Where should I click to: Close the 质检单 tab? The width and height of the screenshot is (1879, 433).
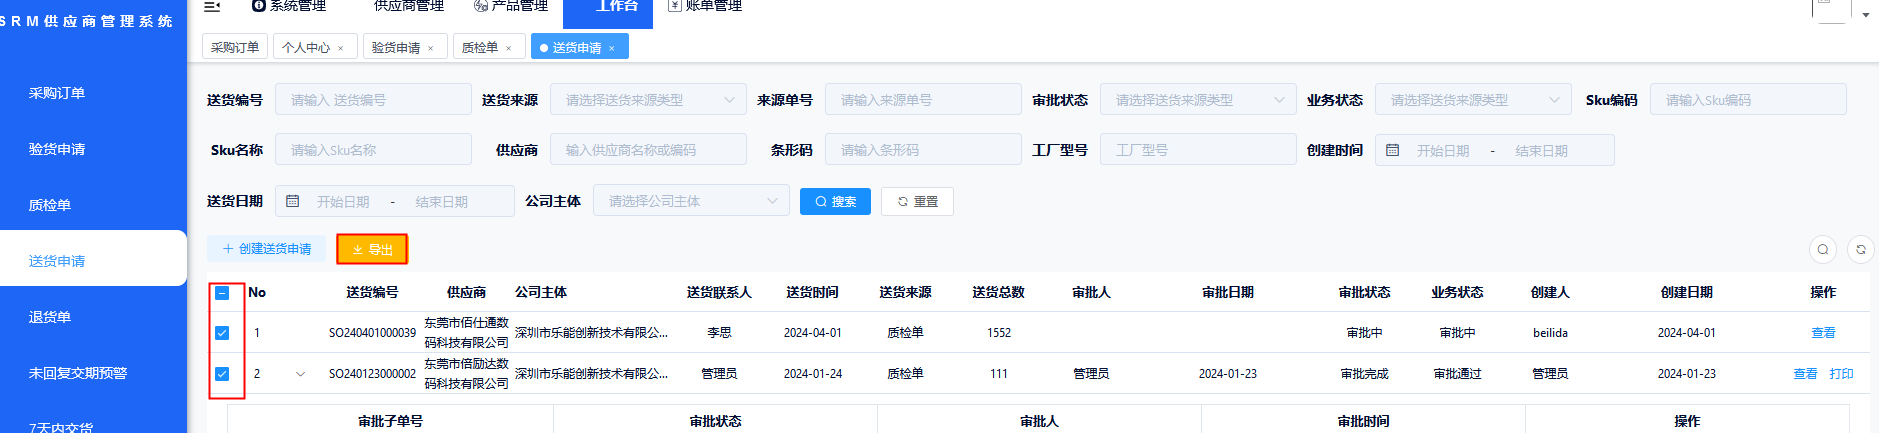pos(509,48)
